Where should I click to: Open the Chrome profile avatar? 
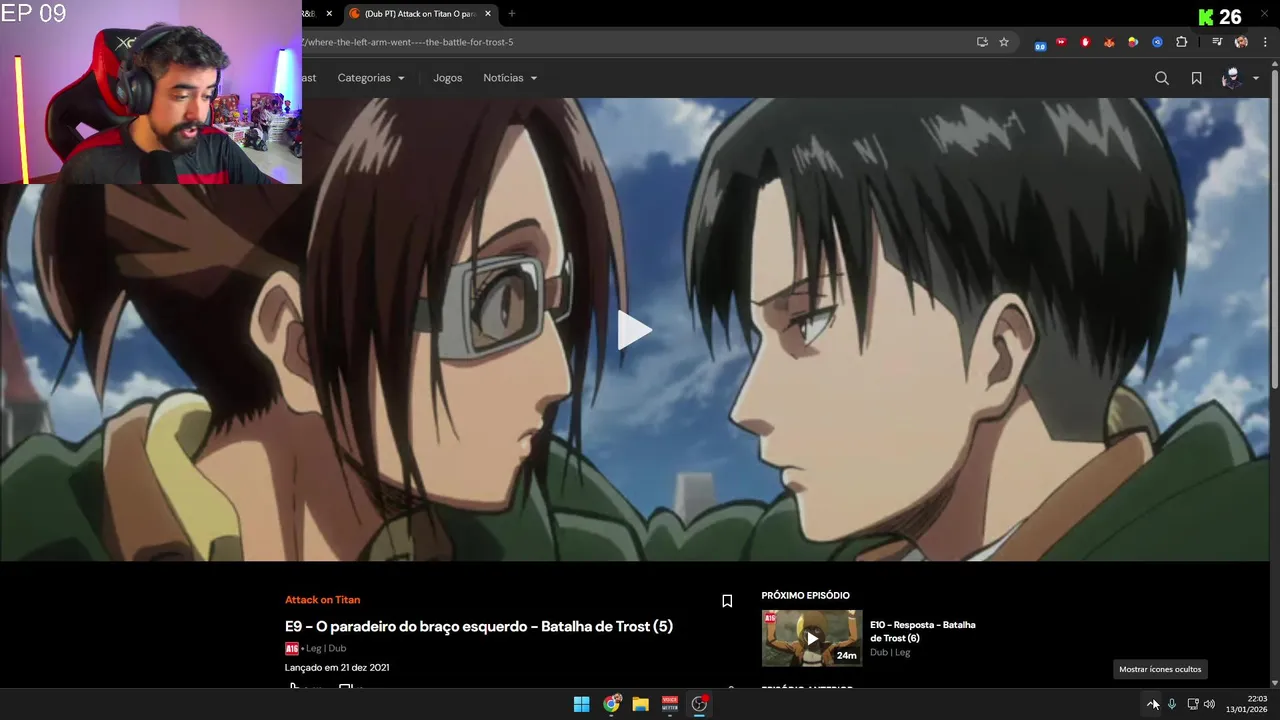click(1241, 42)
